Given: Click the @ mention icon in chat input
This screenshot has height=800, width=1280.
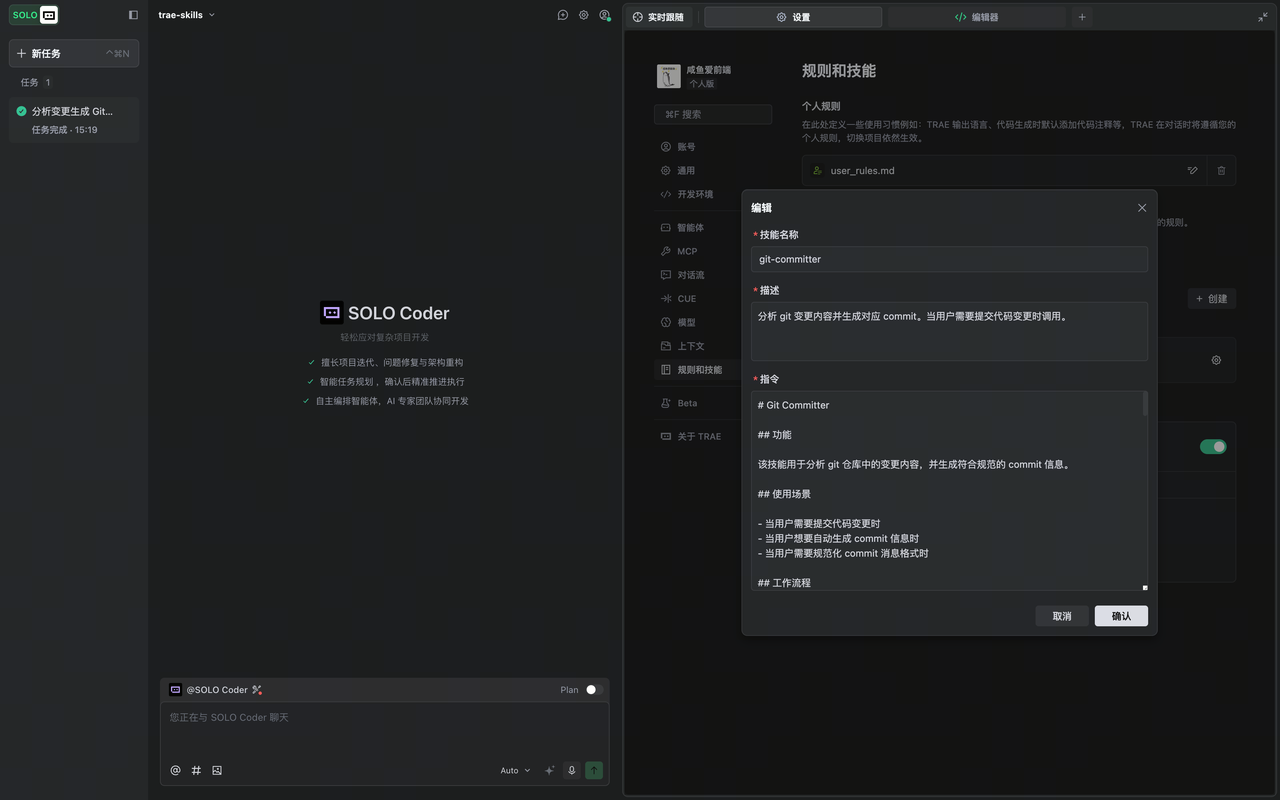Looking at the screenshot, I should (175, 770).
